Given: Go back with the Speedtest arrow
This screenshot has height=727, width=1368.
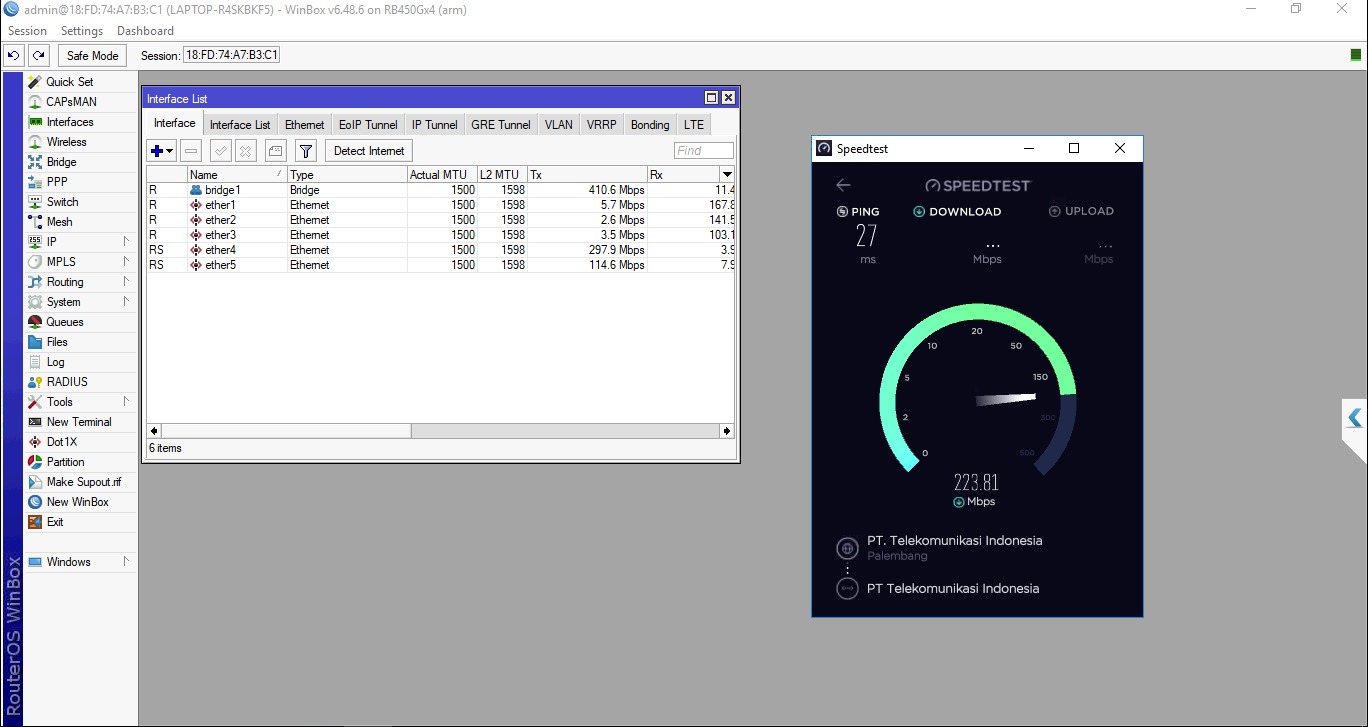Looking at the screenshot, I should click(843, 185).
